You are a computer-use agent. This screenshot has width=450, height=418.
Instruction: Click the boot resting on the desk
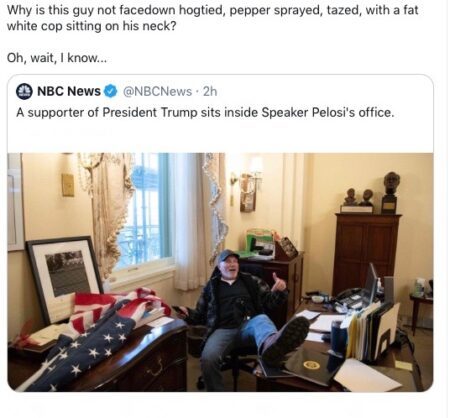coord(287,340)
